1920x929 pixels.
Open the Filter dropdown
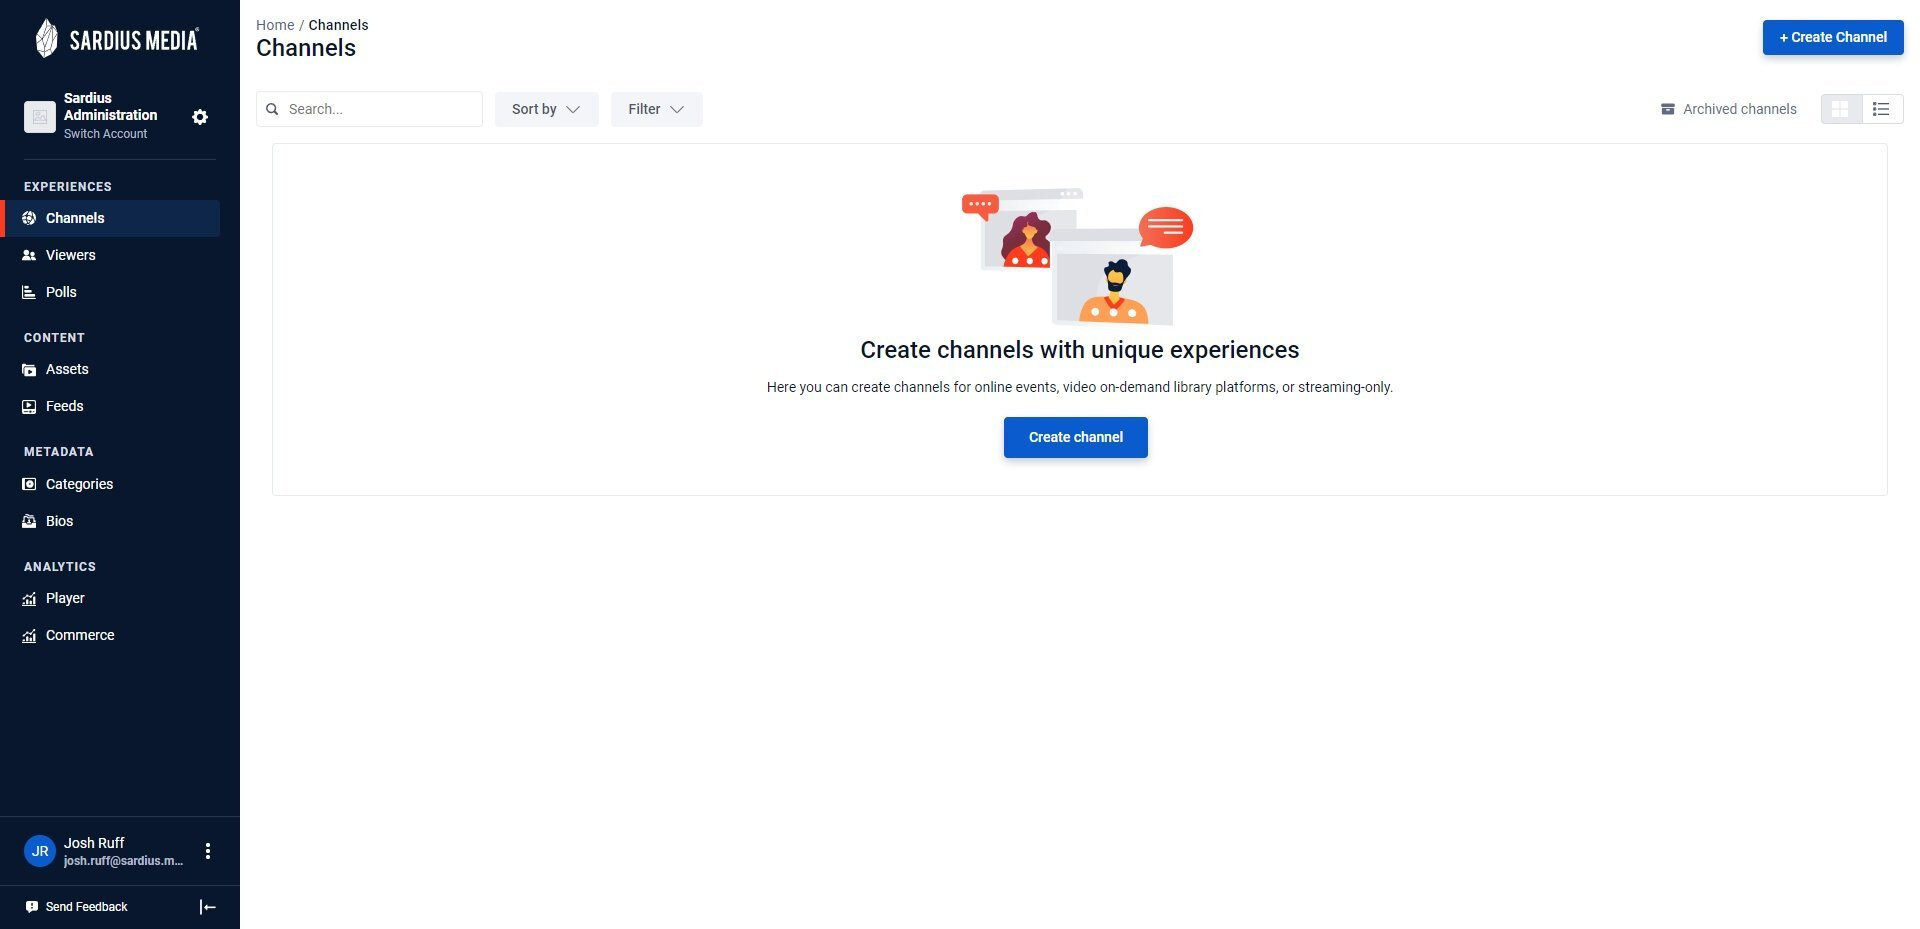[656, 109]
